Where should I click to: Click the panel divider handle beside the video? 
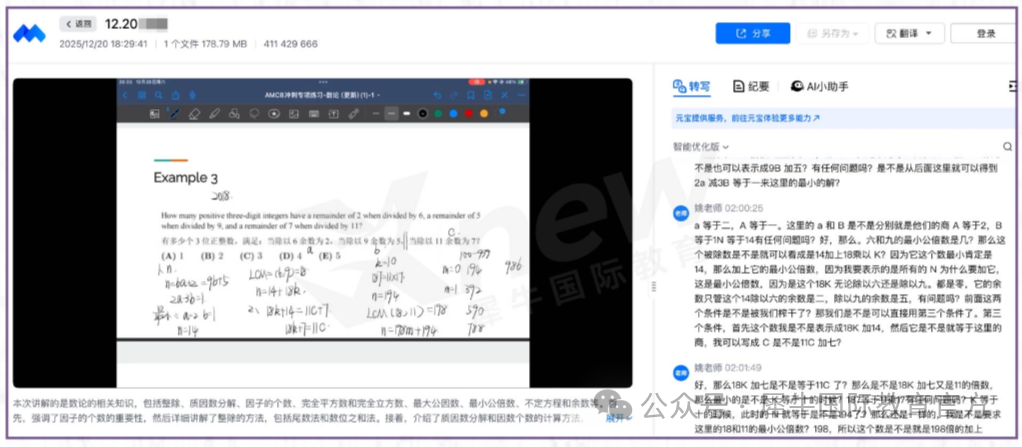click(x=654, y=287)
